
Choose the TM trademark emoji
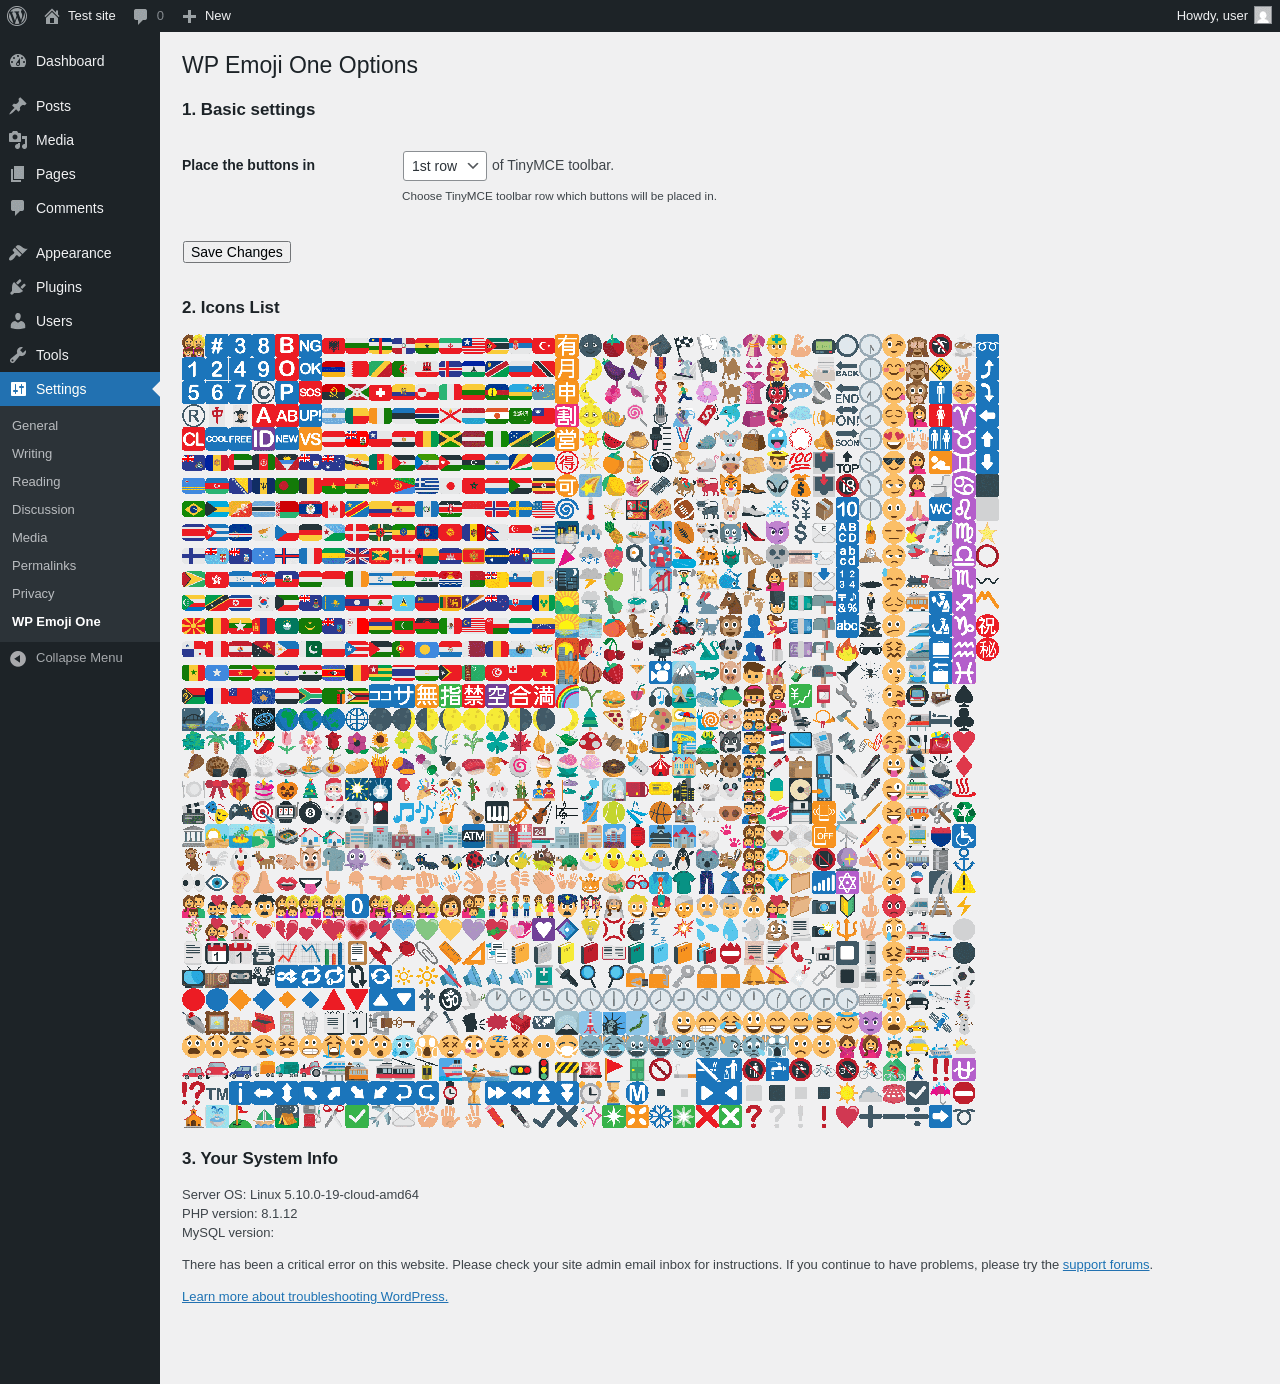tap(217, 1093)
